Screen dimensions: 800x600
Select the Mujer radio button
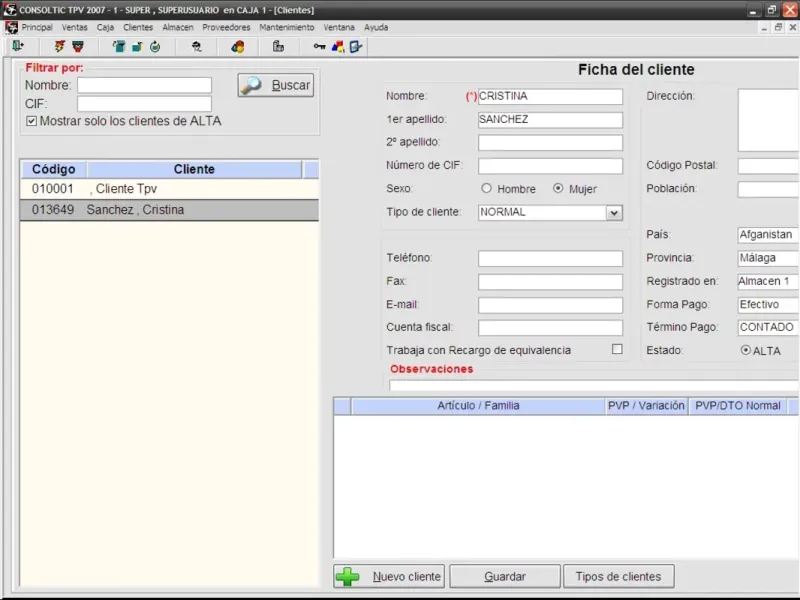click(x=558, y=188)
